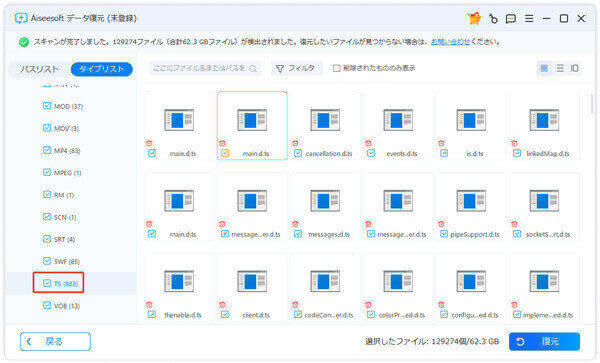
Task: Select events.d.ts file thumbnail
Action: tap(398, 120)
